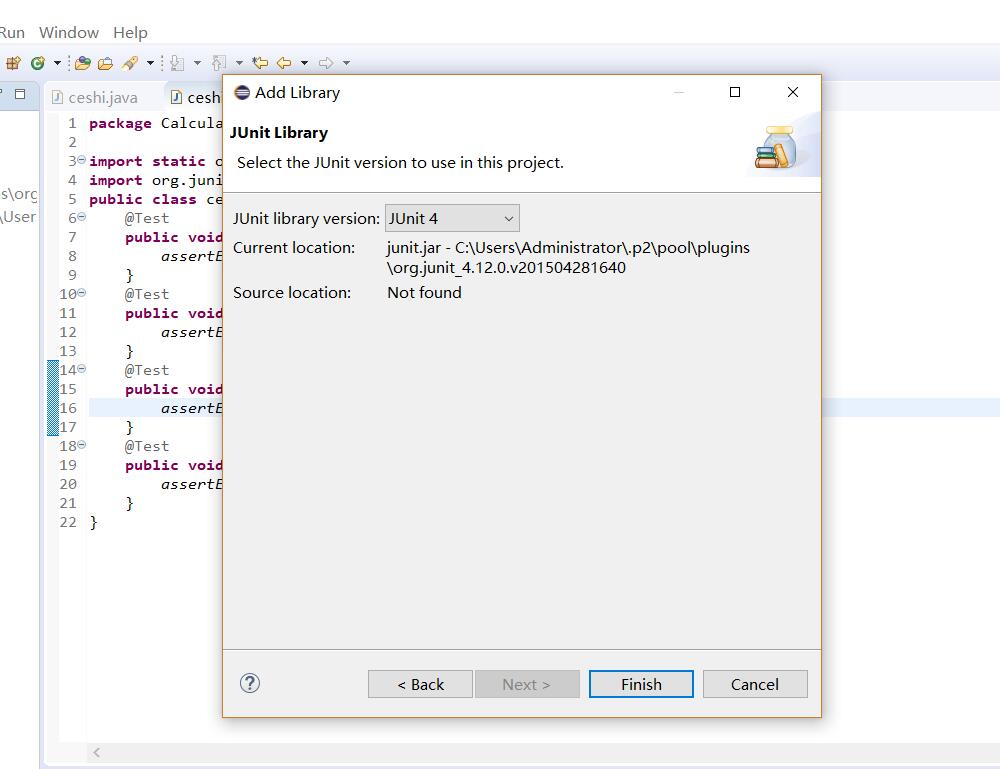Close the Add Library dialog
Image resolution: width=1000 pixels, height=769 pixels.
[793, 92]
